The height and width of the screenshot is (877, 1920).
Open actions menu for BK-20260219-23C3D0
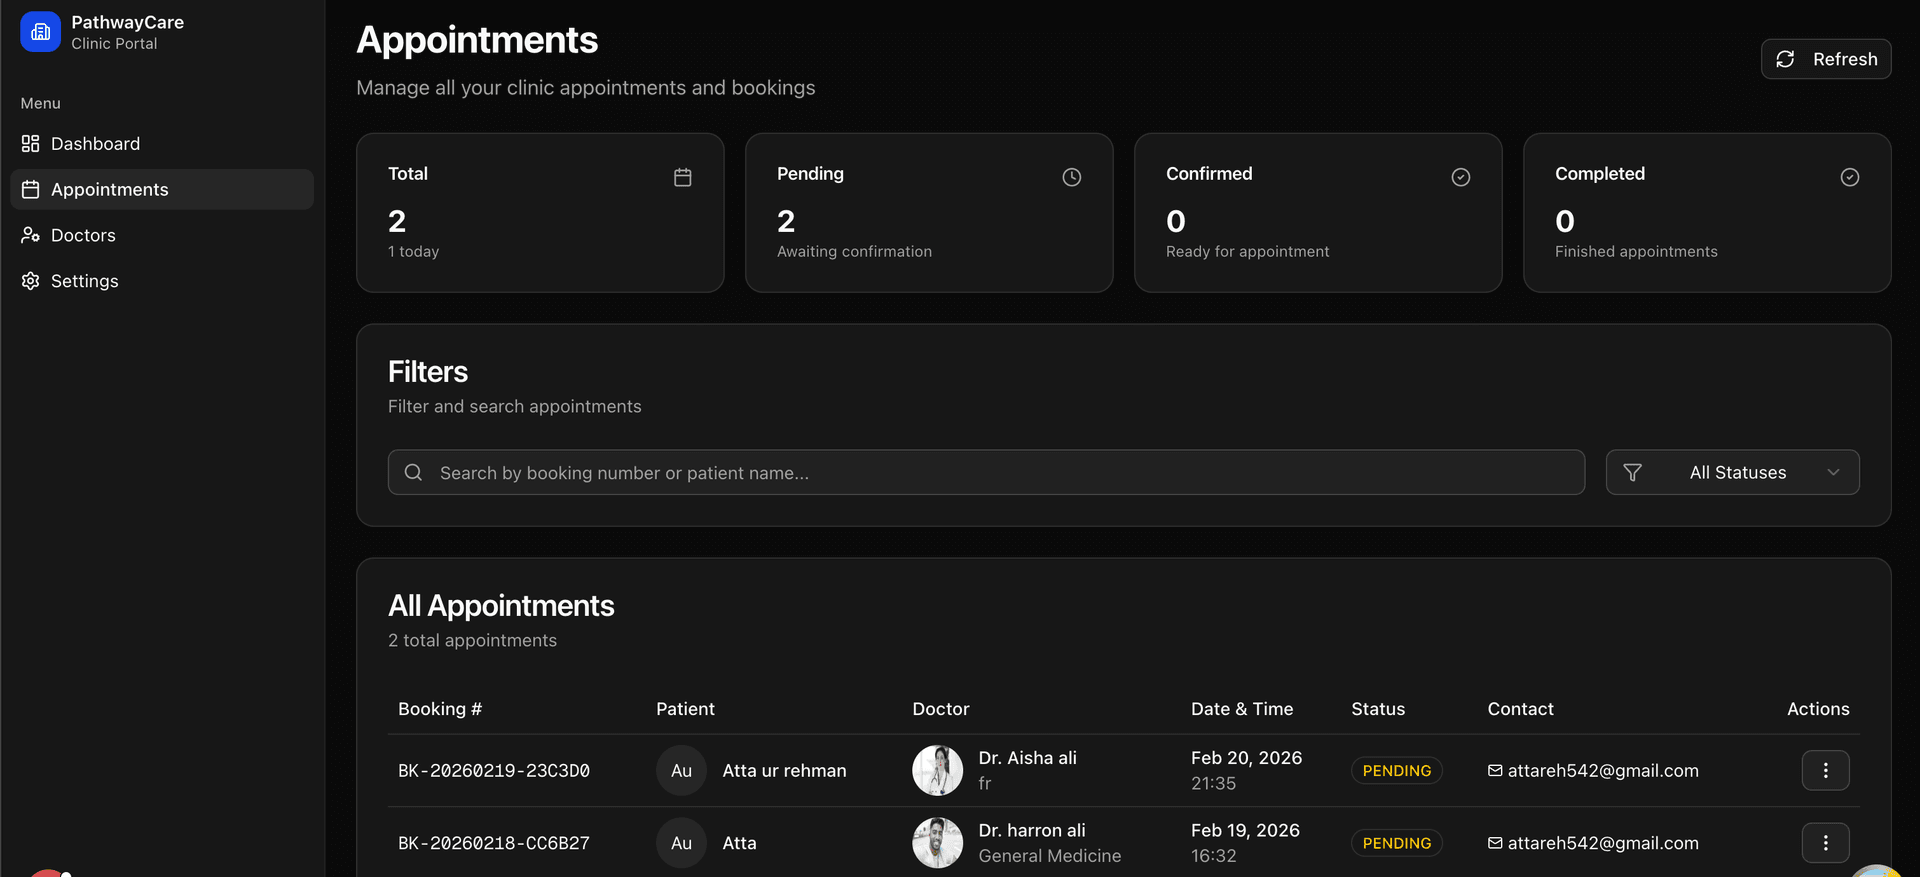(1826, 770)
